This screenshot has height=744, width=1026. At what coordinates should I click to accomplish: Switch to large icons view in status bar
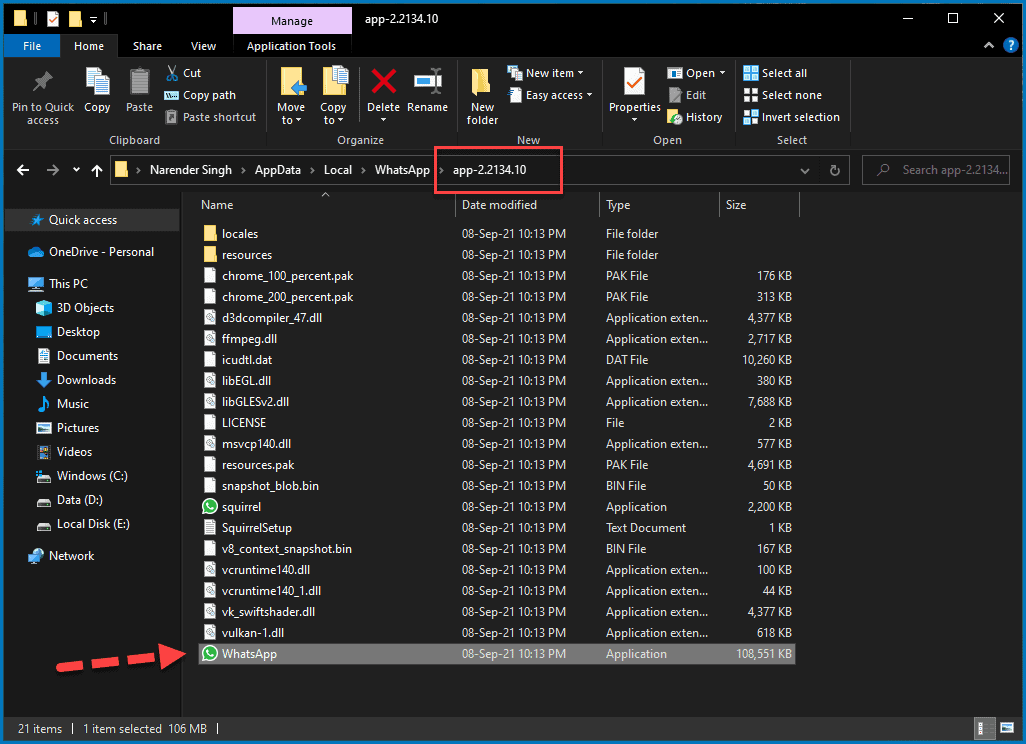(x=1006, y=728)
